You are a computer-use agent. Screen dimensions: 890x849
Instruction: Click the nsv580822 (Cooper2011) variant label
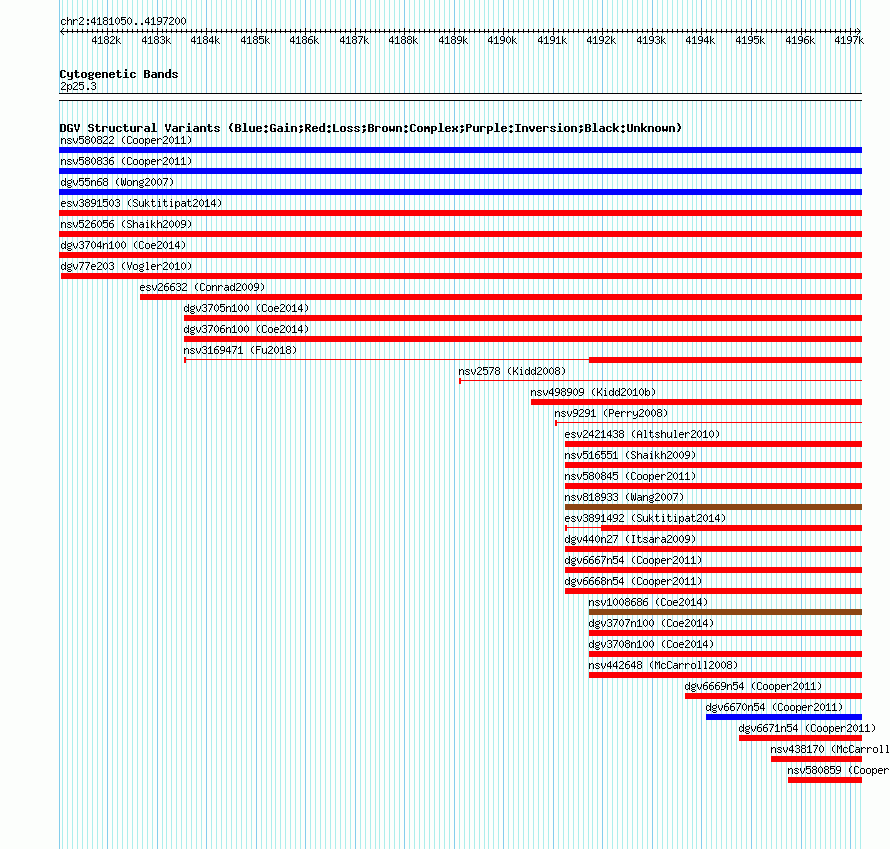click(126, 140)
